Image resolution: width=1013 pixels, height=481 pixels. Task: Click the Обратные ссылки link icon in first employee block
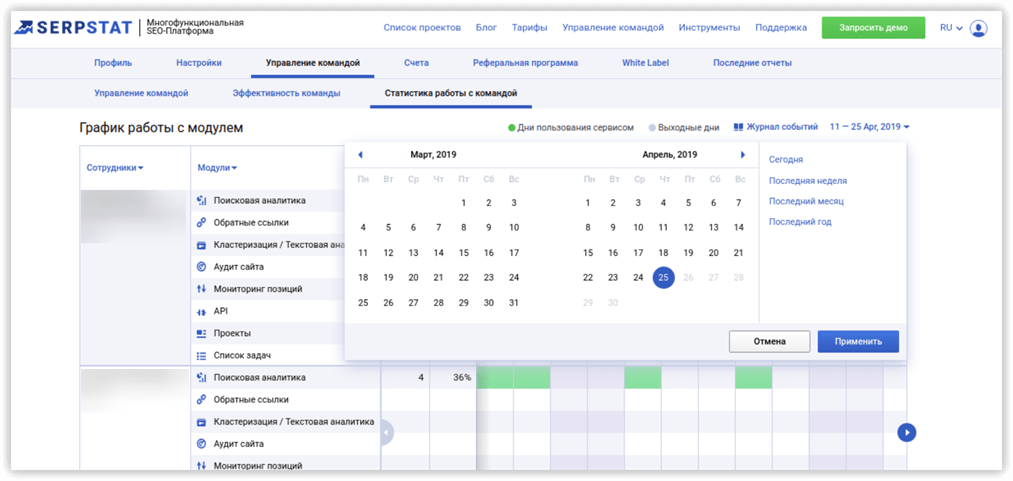(201, 223)
